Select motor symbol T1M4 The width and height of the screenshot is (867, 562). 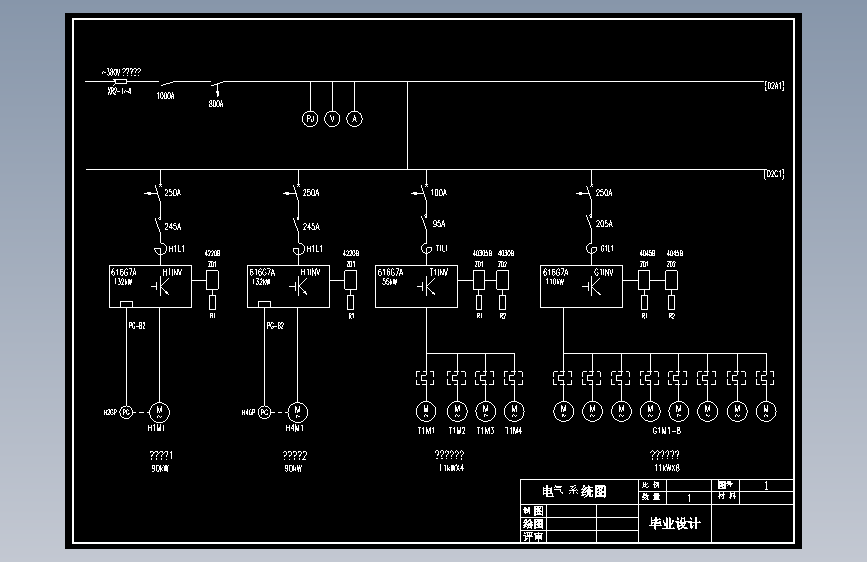tap(514, 411)
